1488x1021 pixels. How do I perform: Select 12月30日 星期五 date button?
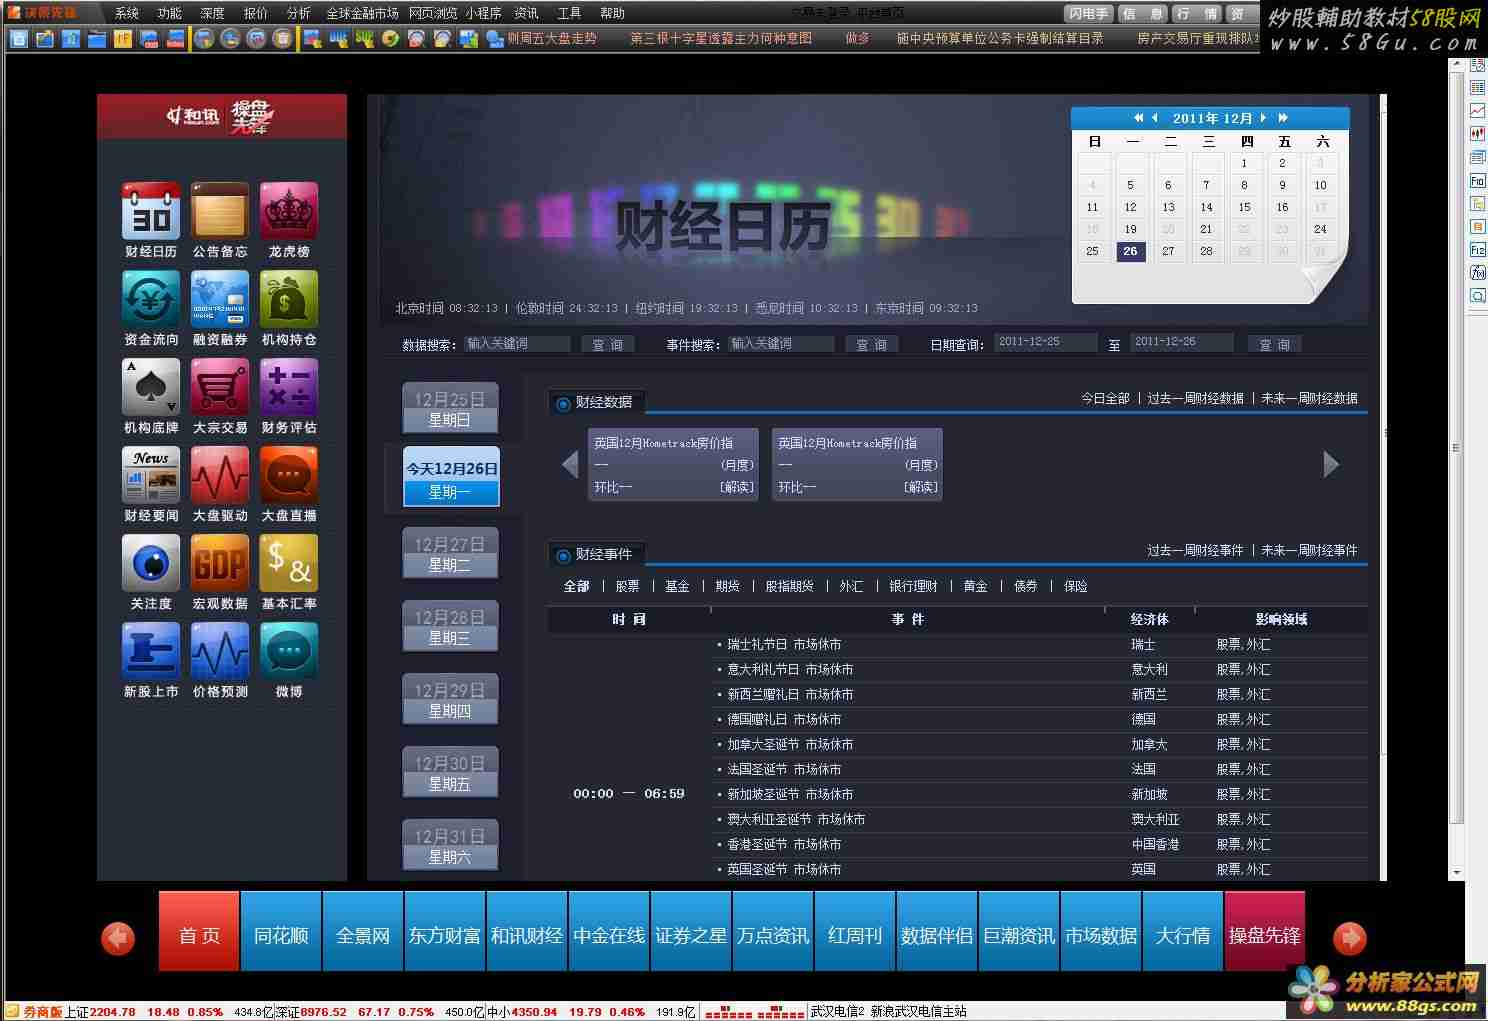(x=450, y=772)
